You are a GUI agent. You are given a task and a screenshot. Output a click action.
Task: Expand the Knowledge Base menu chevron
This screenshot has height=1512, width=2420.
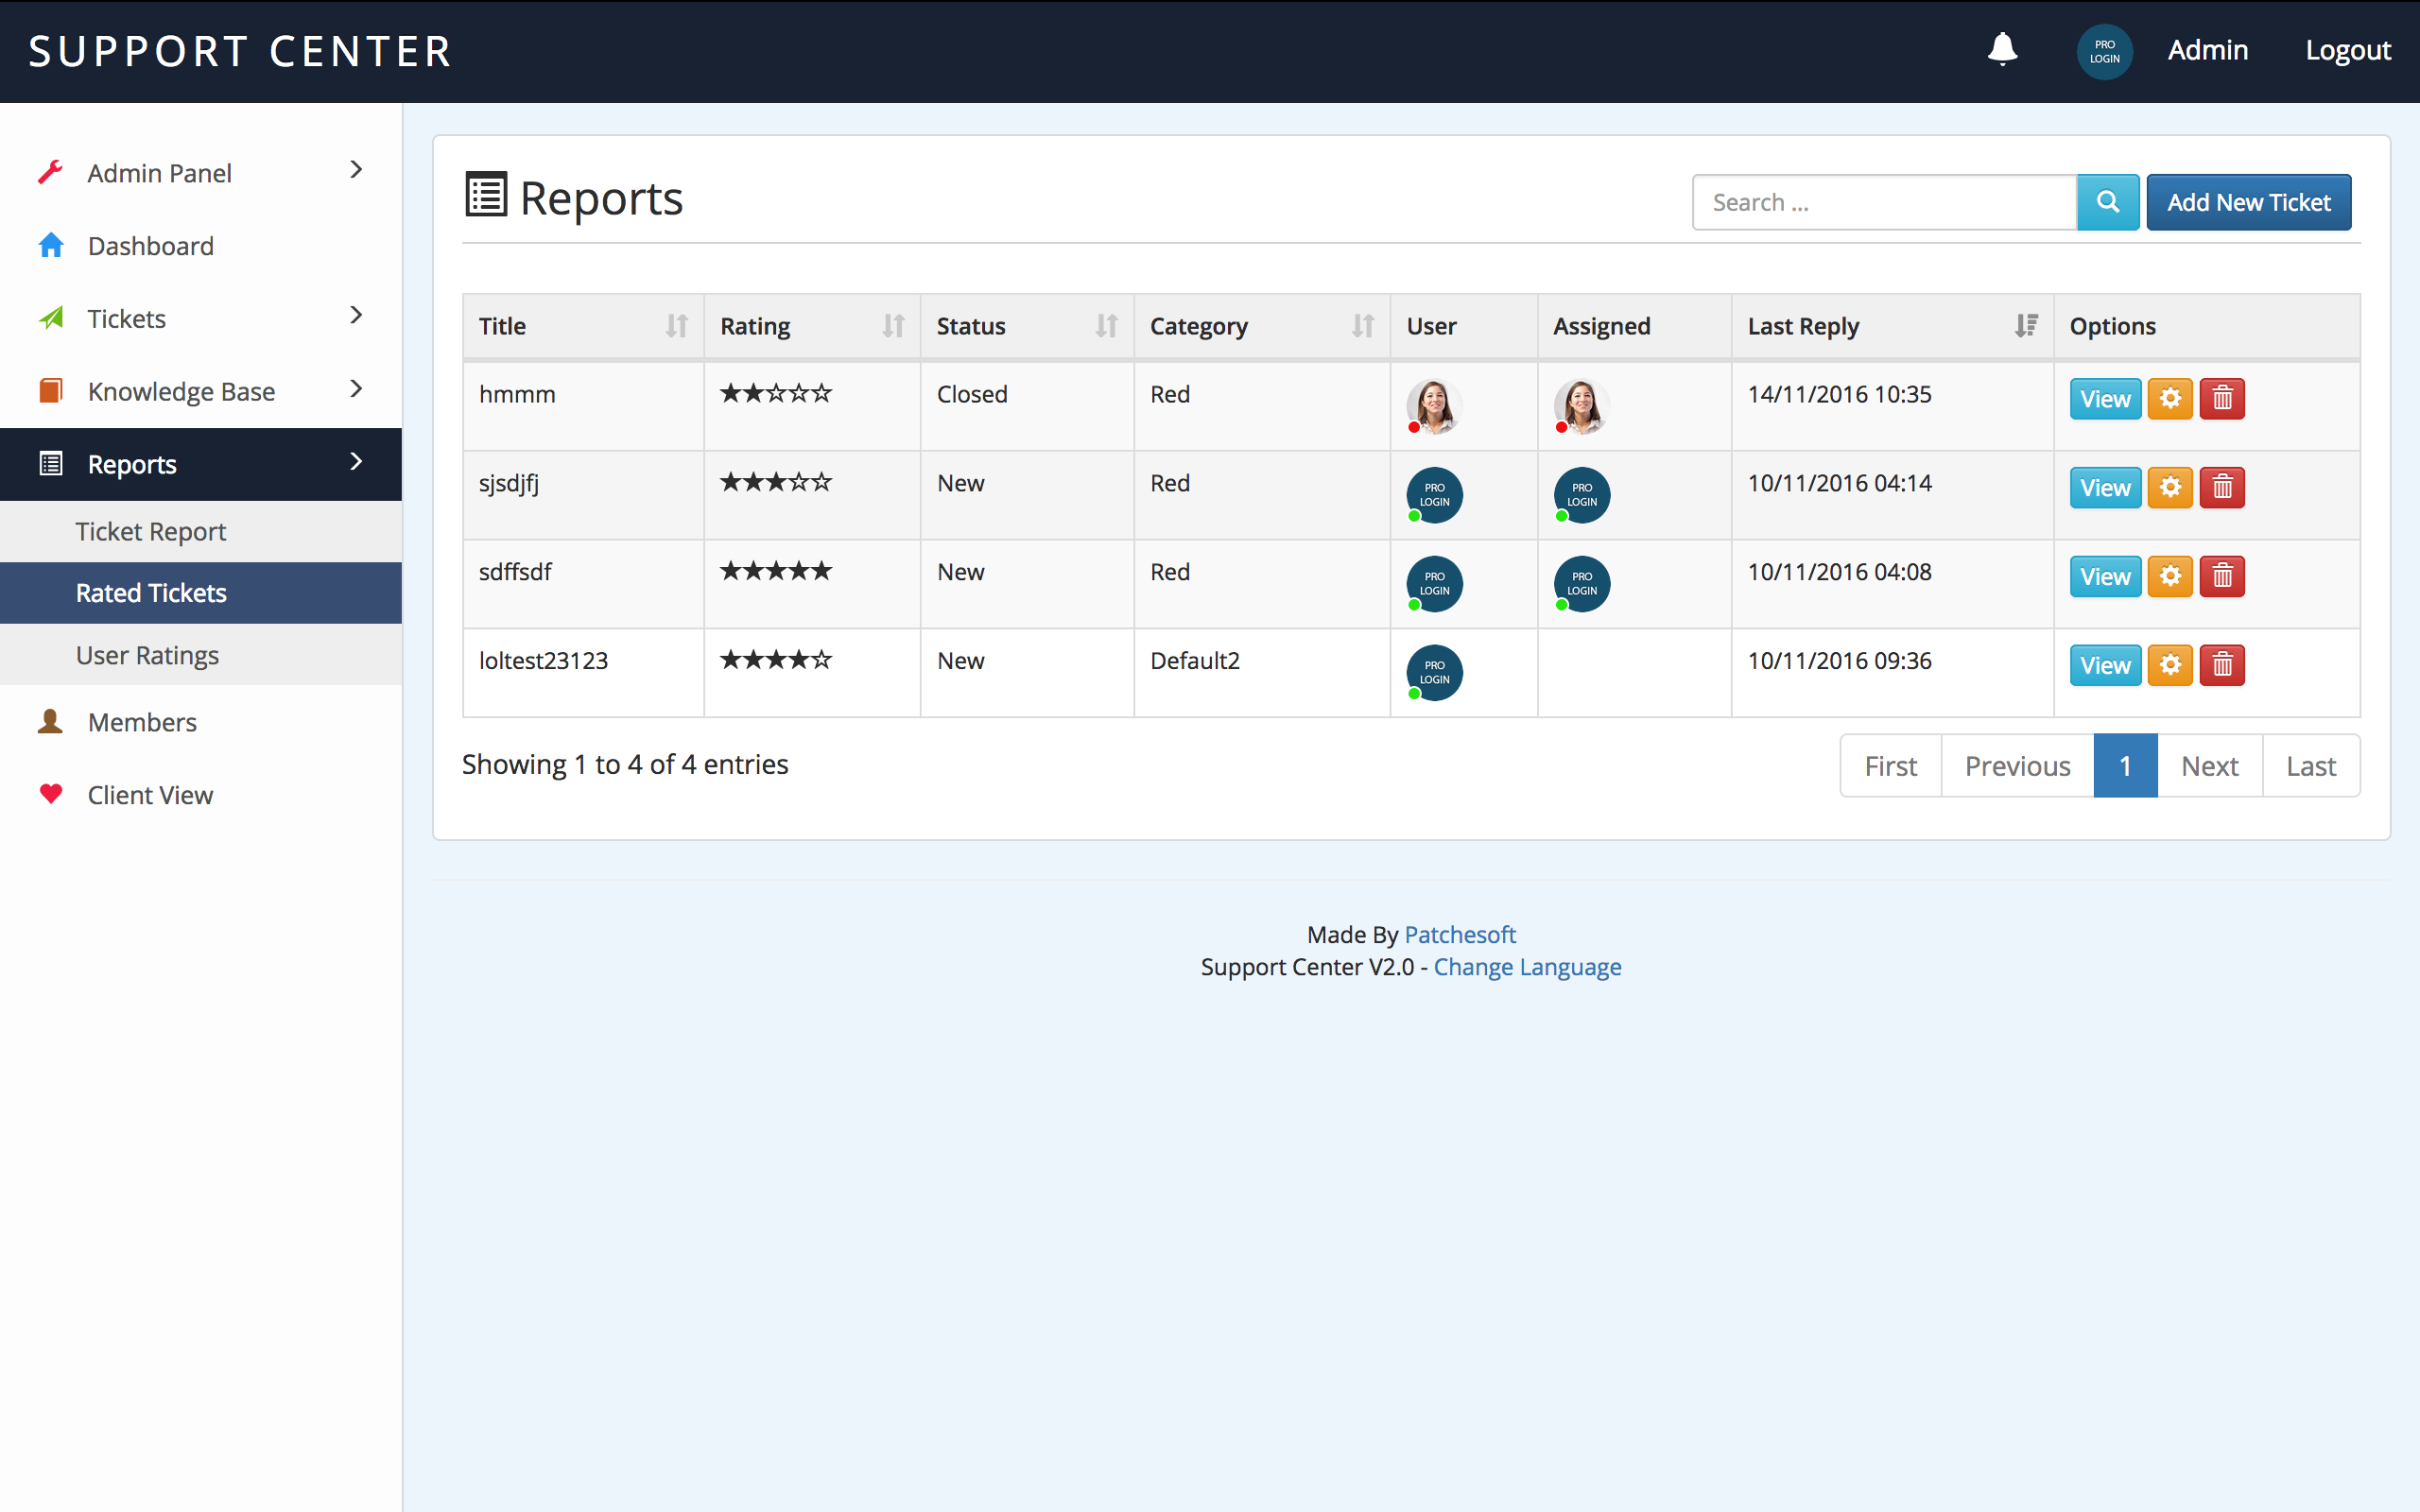pos(356,390)
